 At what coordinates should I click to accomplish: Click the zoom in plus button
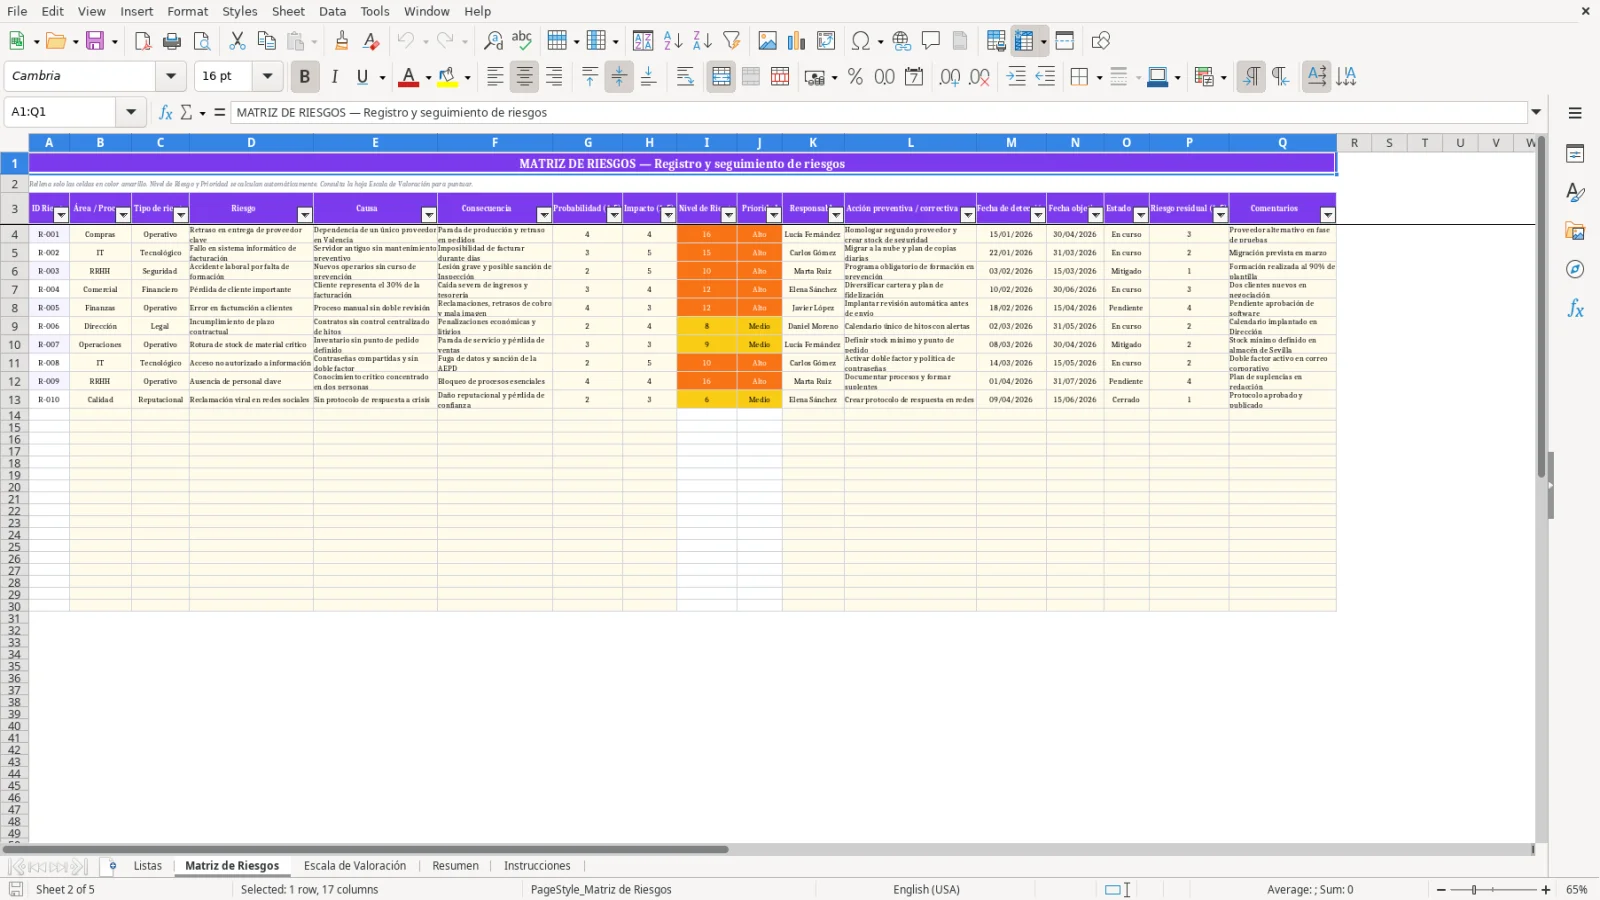tap(1546, 890)
